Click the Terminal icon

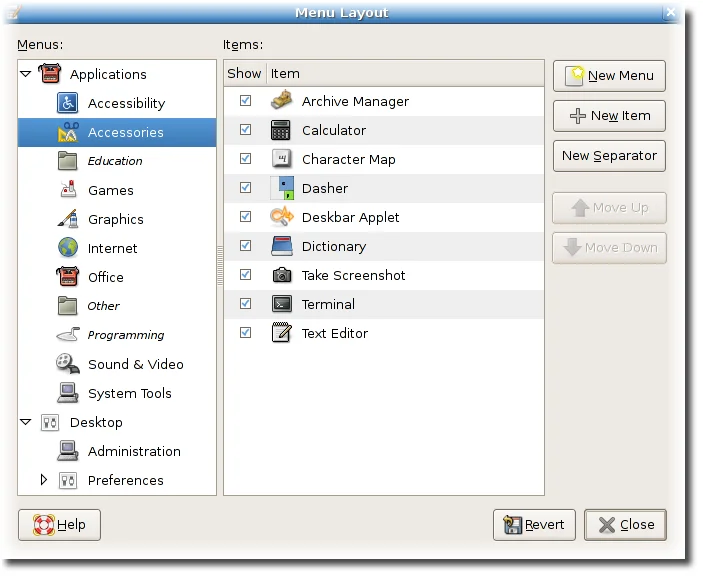(282, 304)
